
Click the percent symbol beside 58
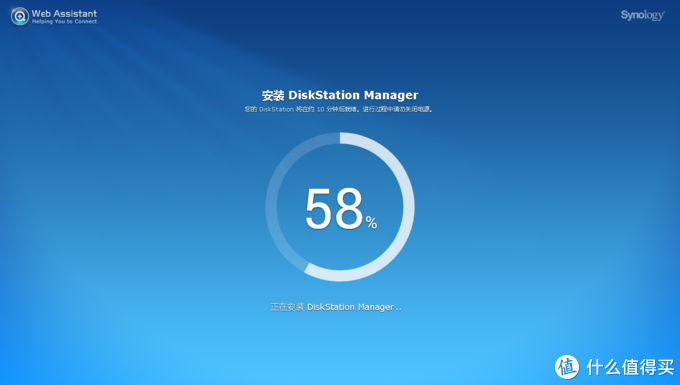pos(371,222)
